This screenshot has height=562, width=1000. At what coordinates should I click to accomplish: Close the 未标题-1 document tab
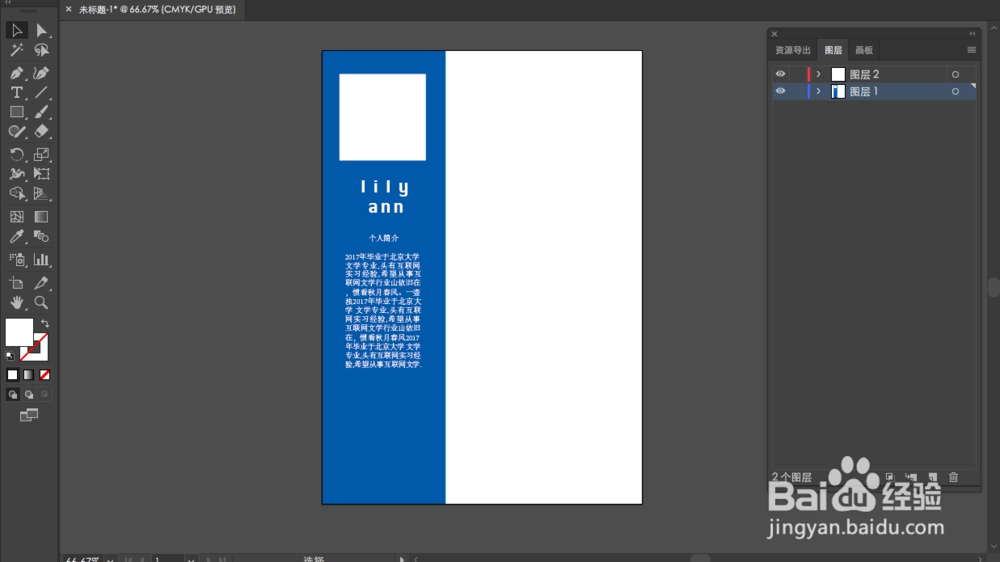click(69, 10)
